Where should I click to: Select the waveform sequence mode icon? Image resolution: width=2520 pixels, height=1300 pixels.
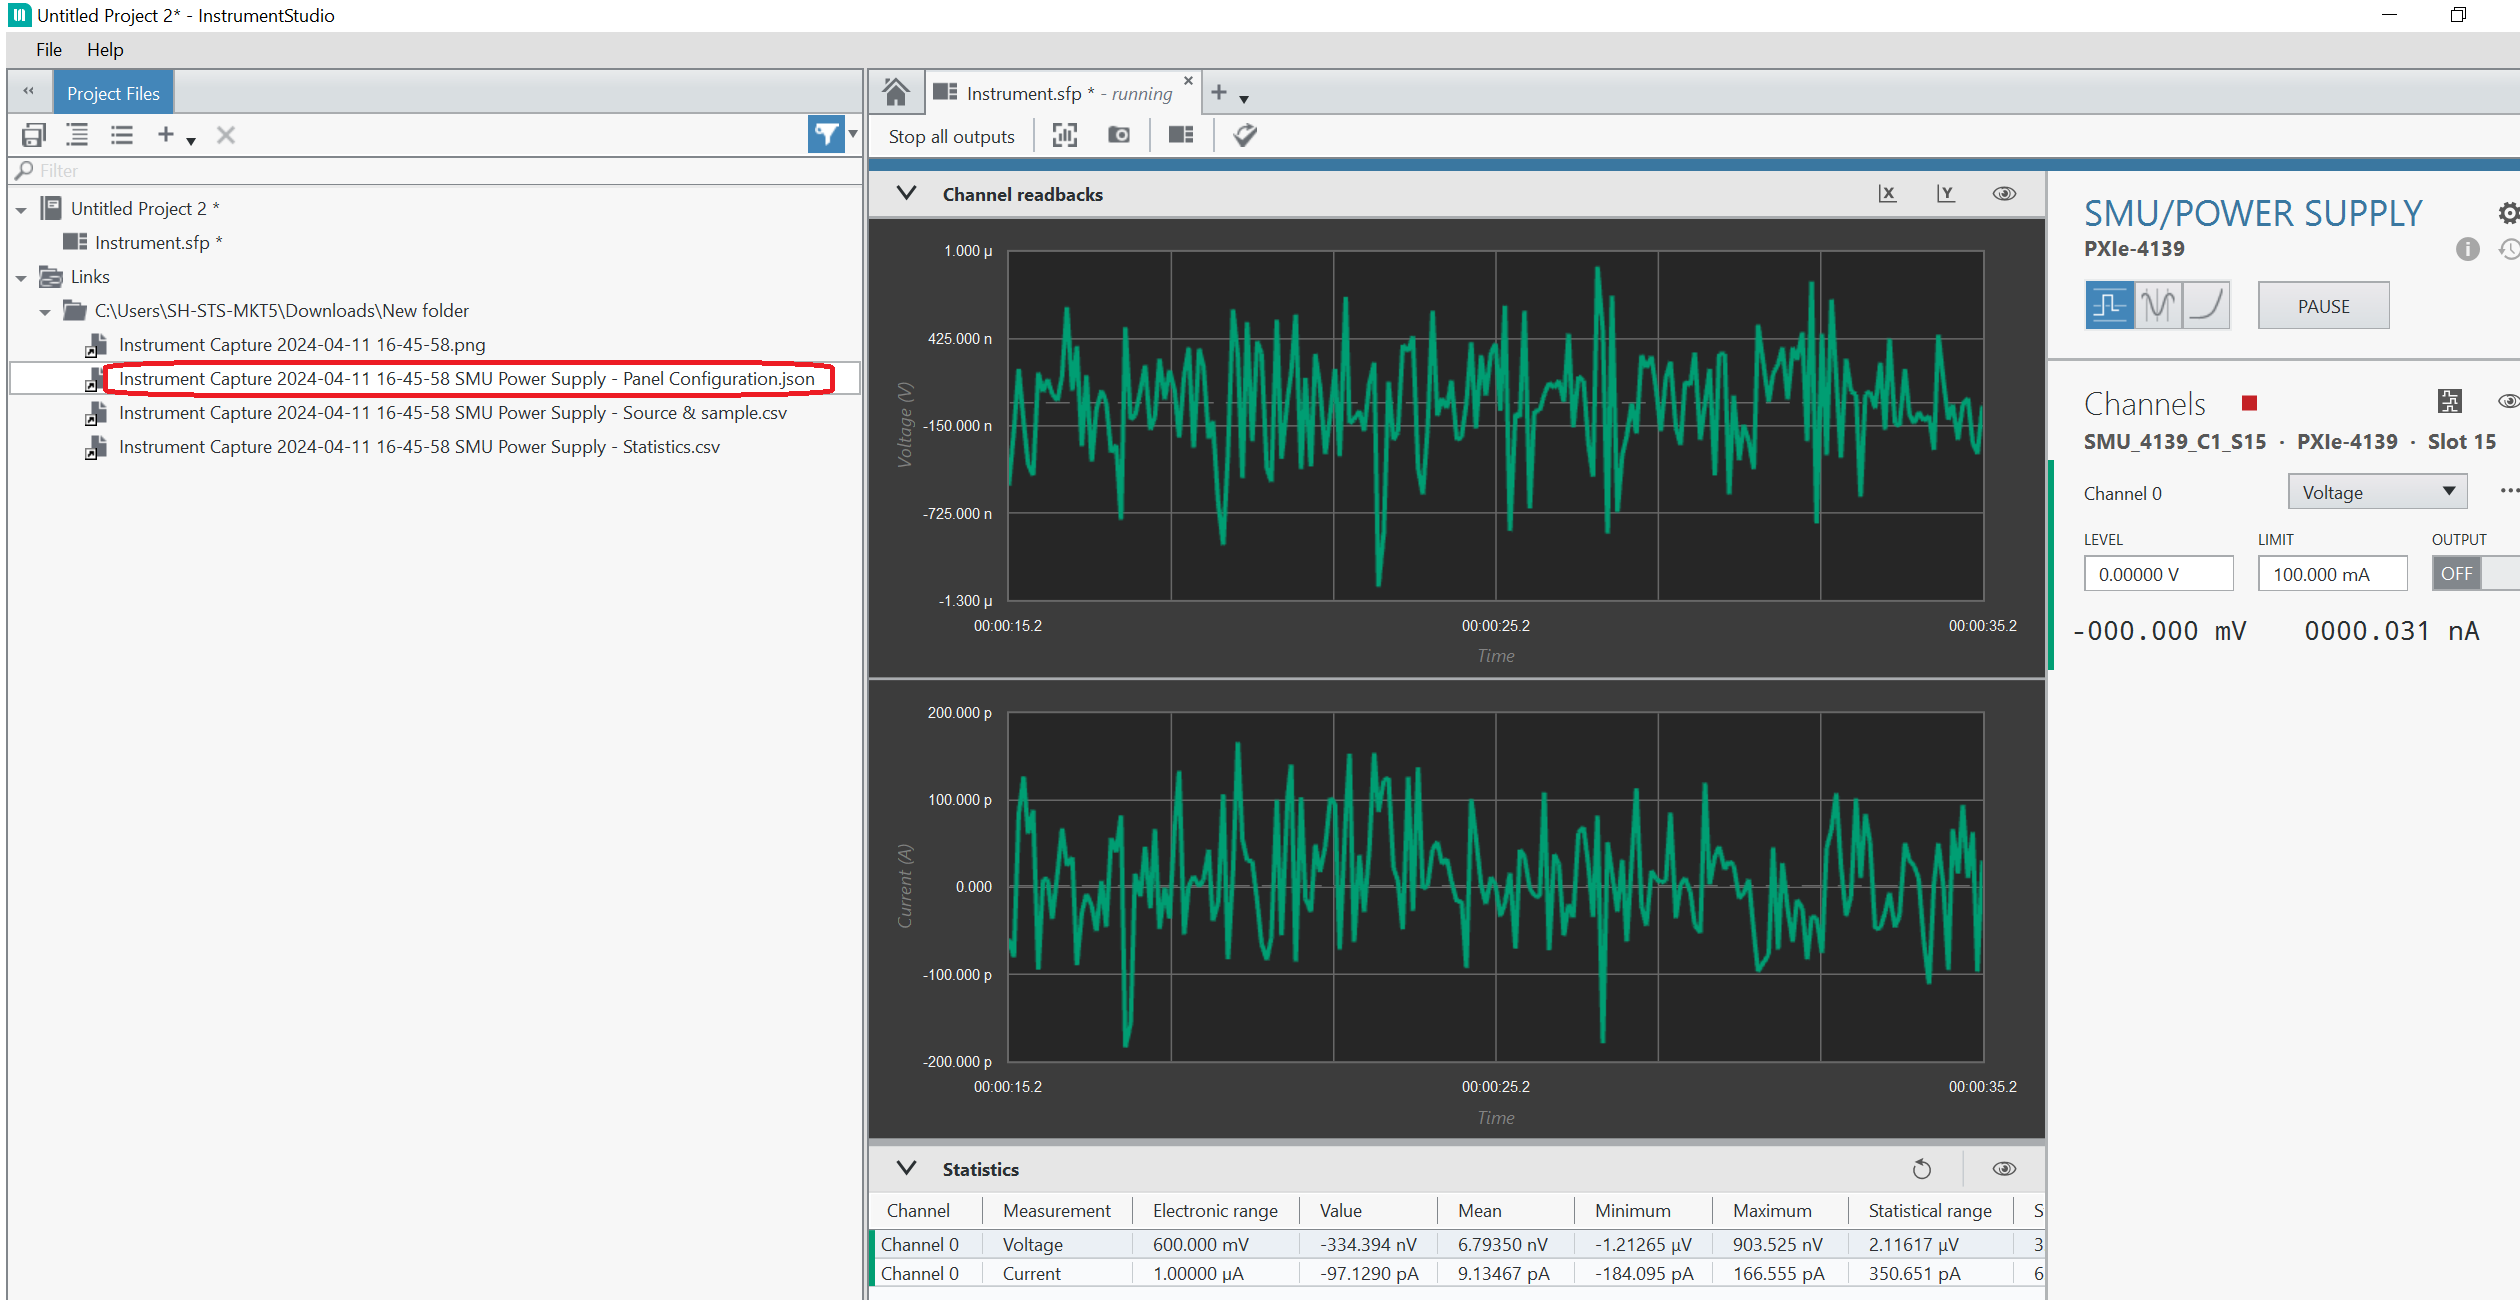click(x=2158, y=305)
